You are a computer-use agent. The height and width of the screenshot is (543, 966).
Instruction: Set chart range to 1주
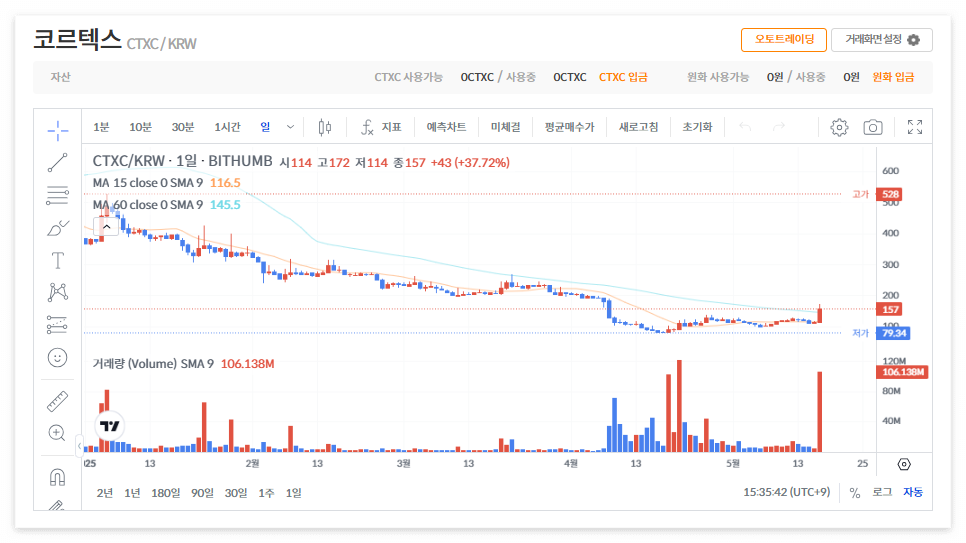[266, 493]
